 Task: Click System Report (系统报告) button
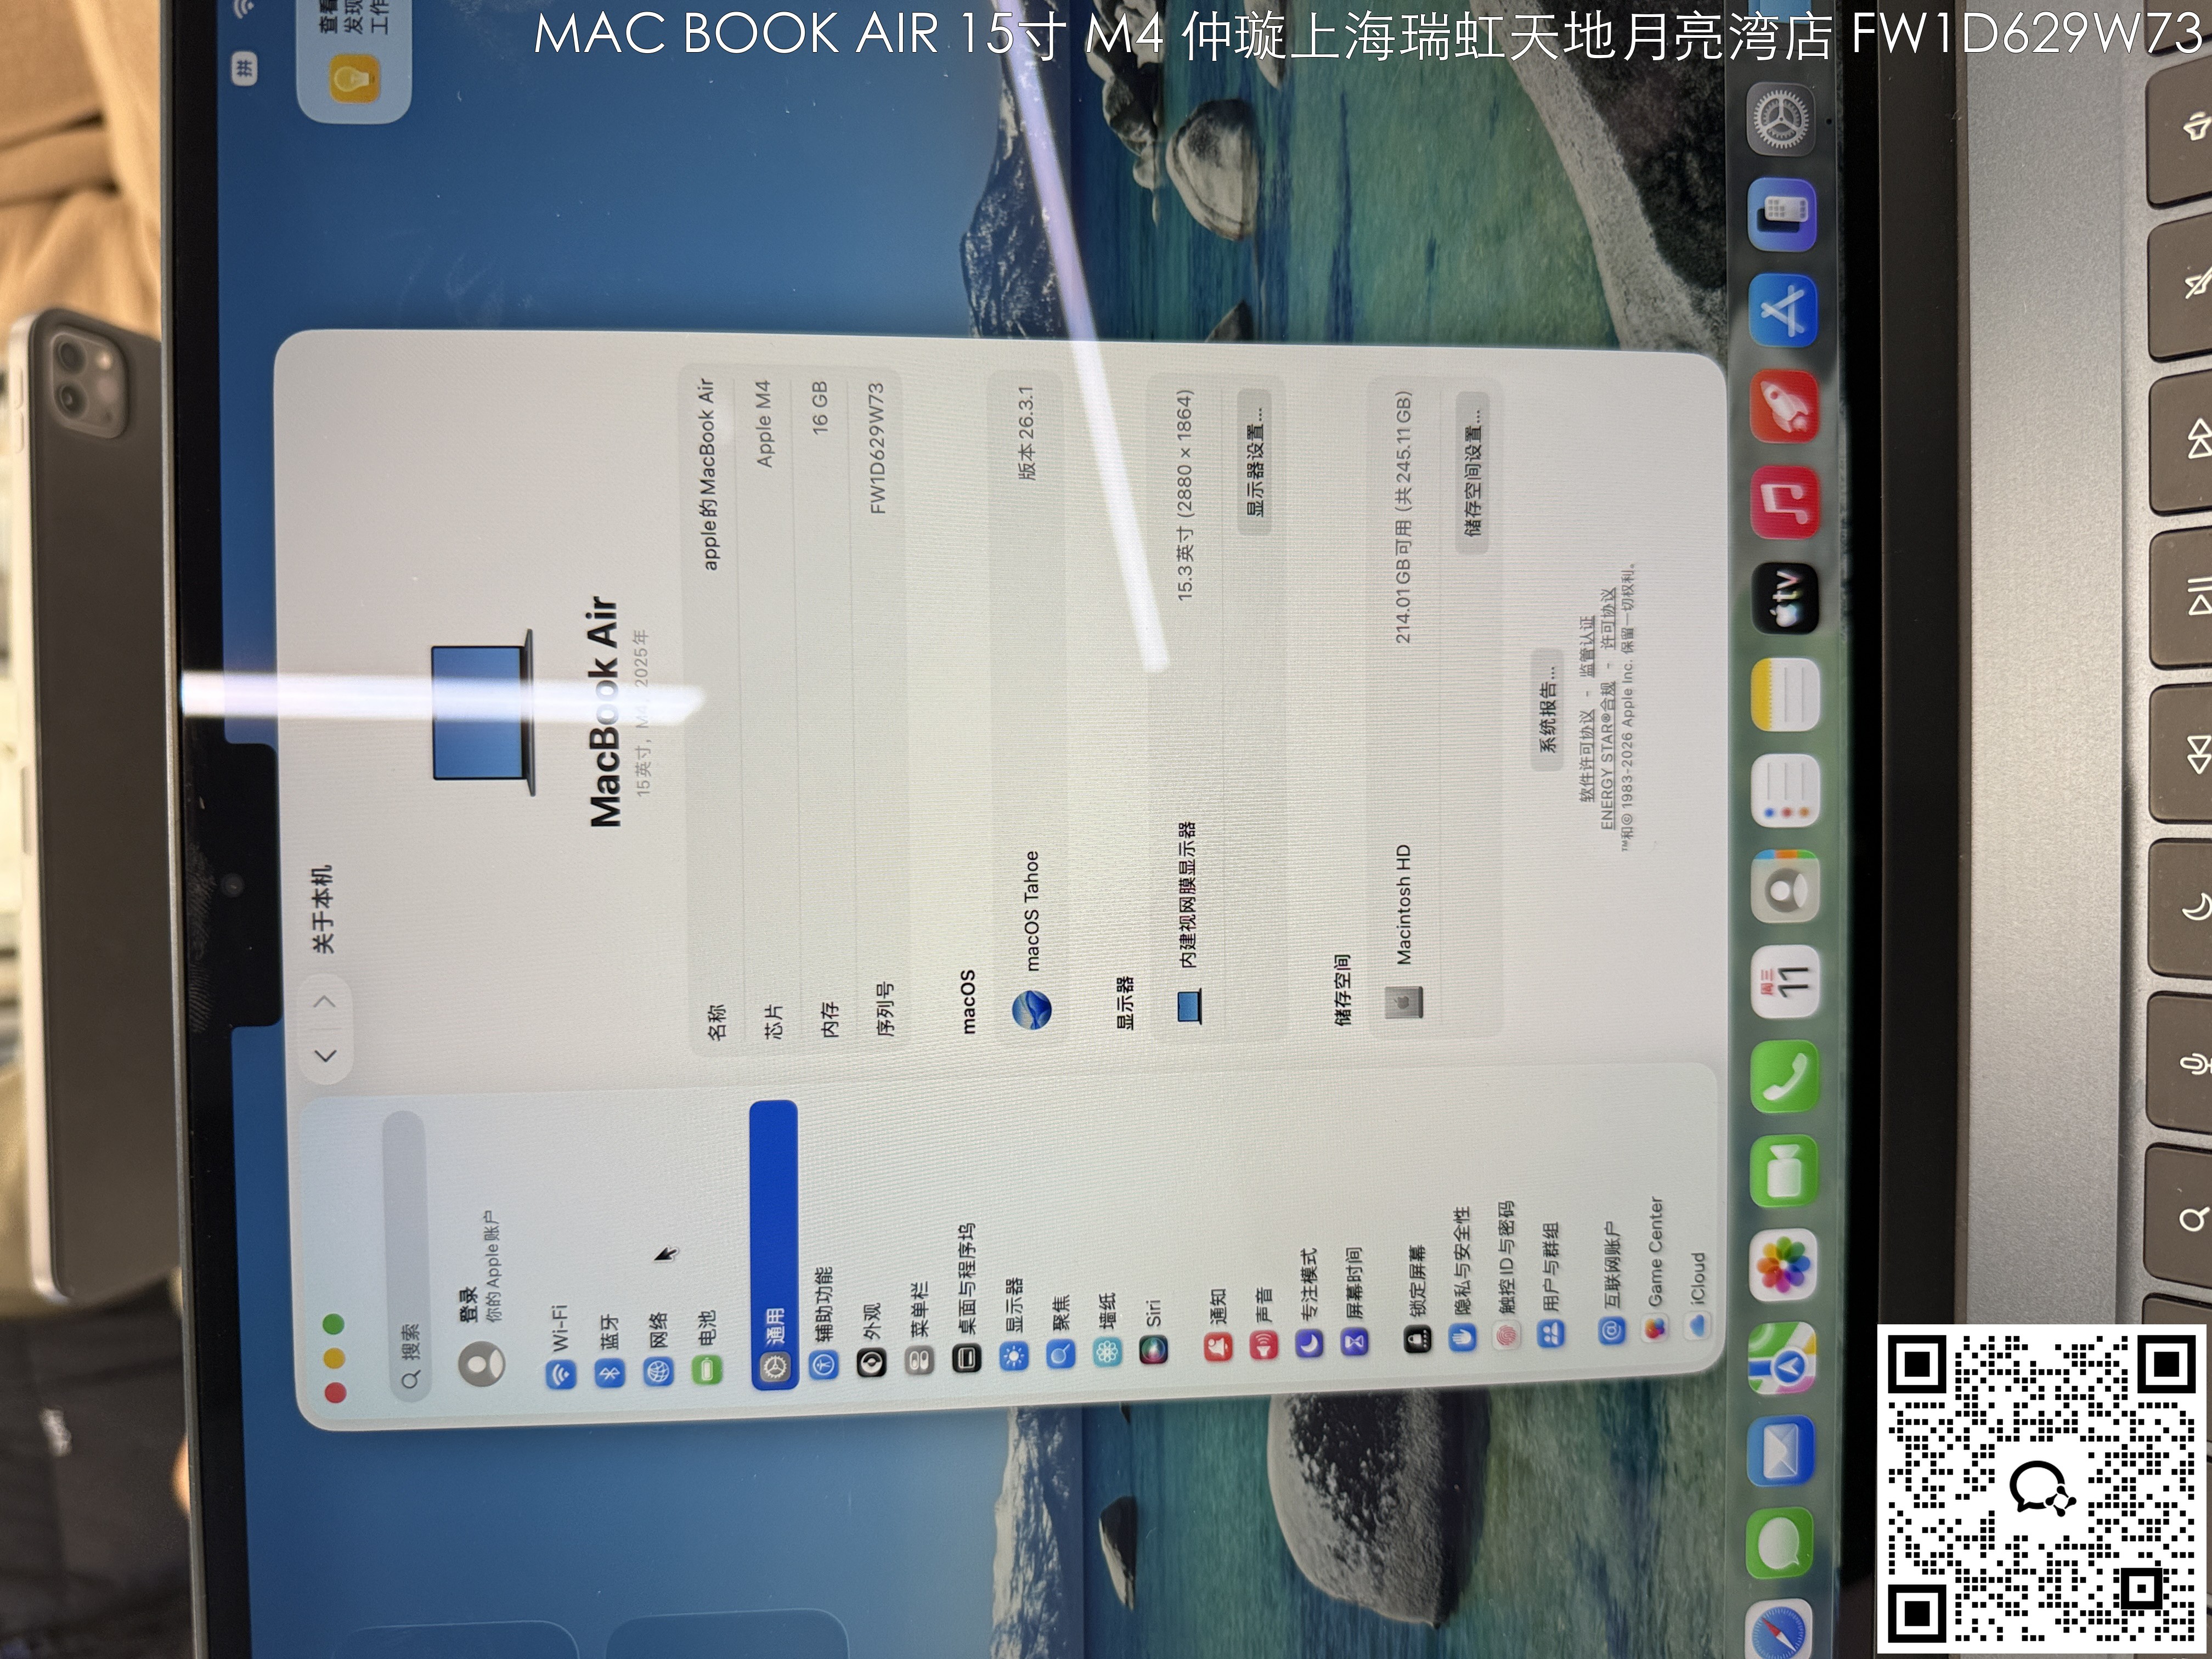tap(1547, 710)
